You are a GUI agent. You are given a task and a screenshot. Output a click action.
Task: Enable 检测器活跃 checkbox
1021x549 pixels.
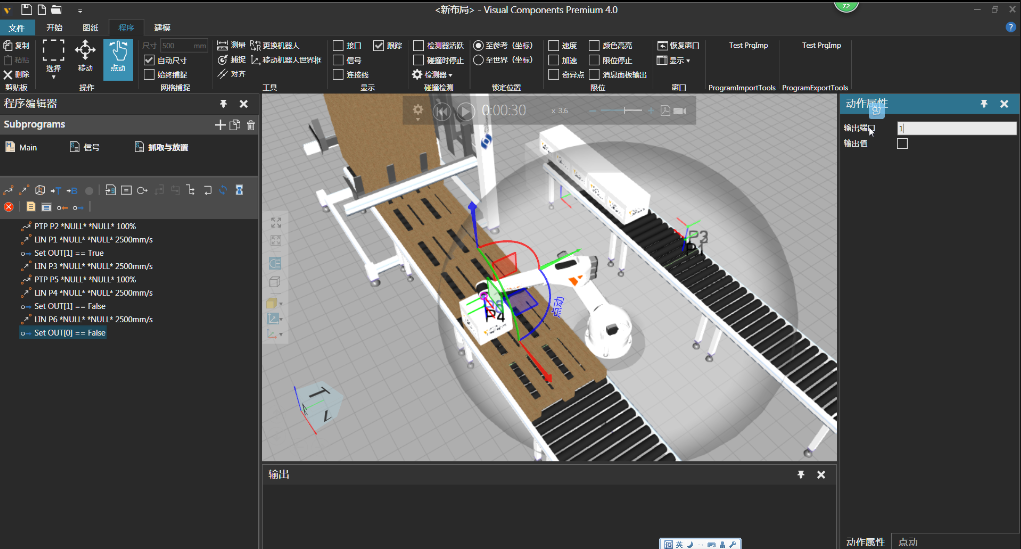418,45
